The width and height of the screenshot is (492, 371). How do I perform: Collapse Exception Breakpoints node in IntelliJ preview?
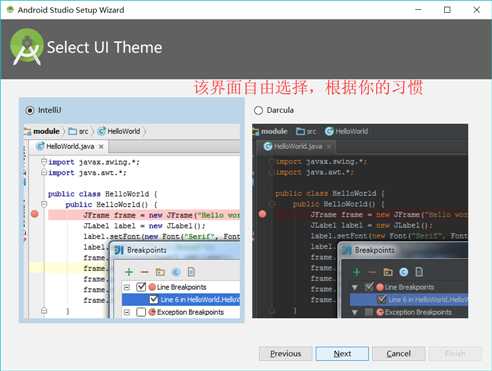(x=127, y=312)
